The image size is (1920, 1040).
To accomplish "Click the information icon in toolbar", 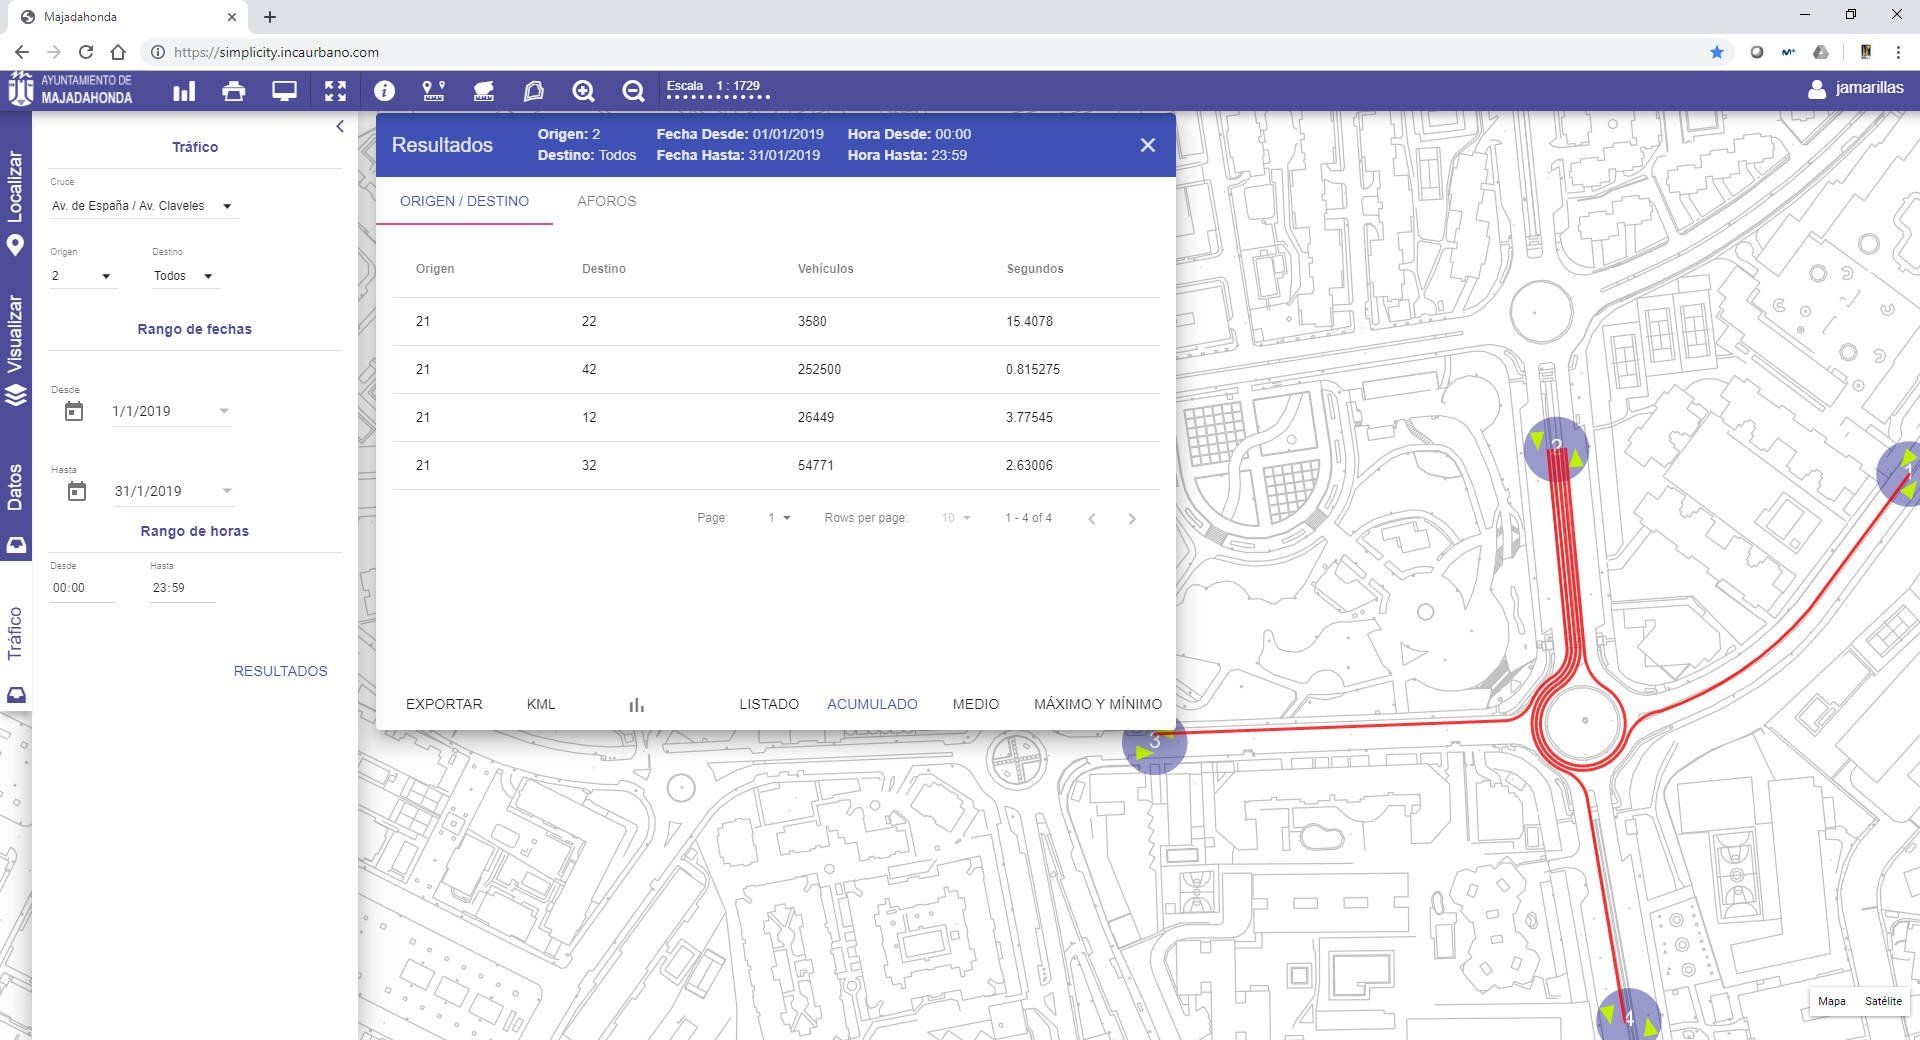I will click(x=384, y=92).
